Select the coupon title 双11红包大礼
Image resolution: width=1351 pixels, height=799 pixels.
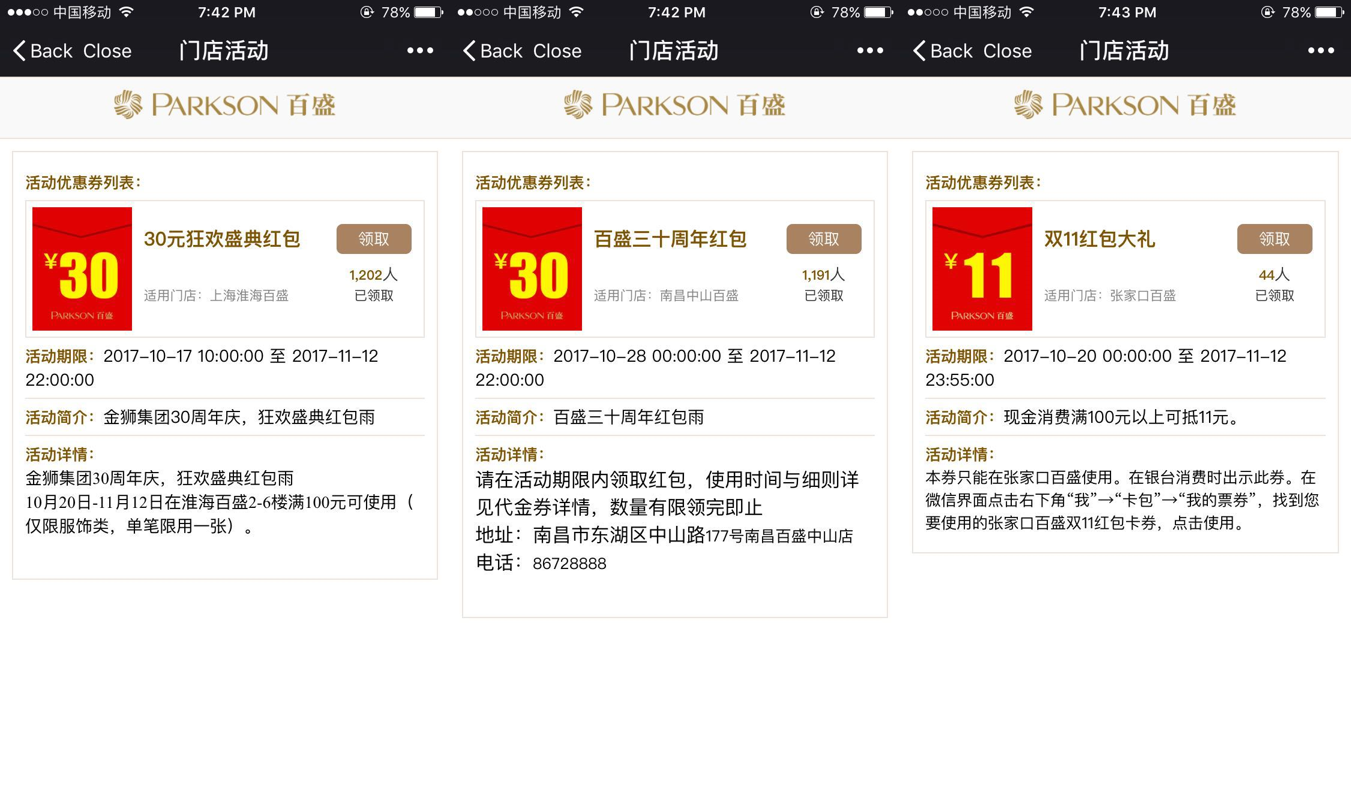(1099, 239)
